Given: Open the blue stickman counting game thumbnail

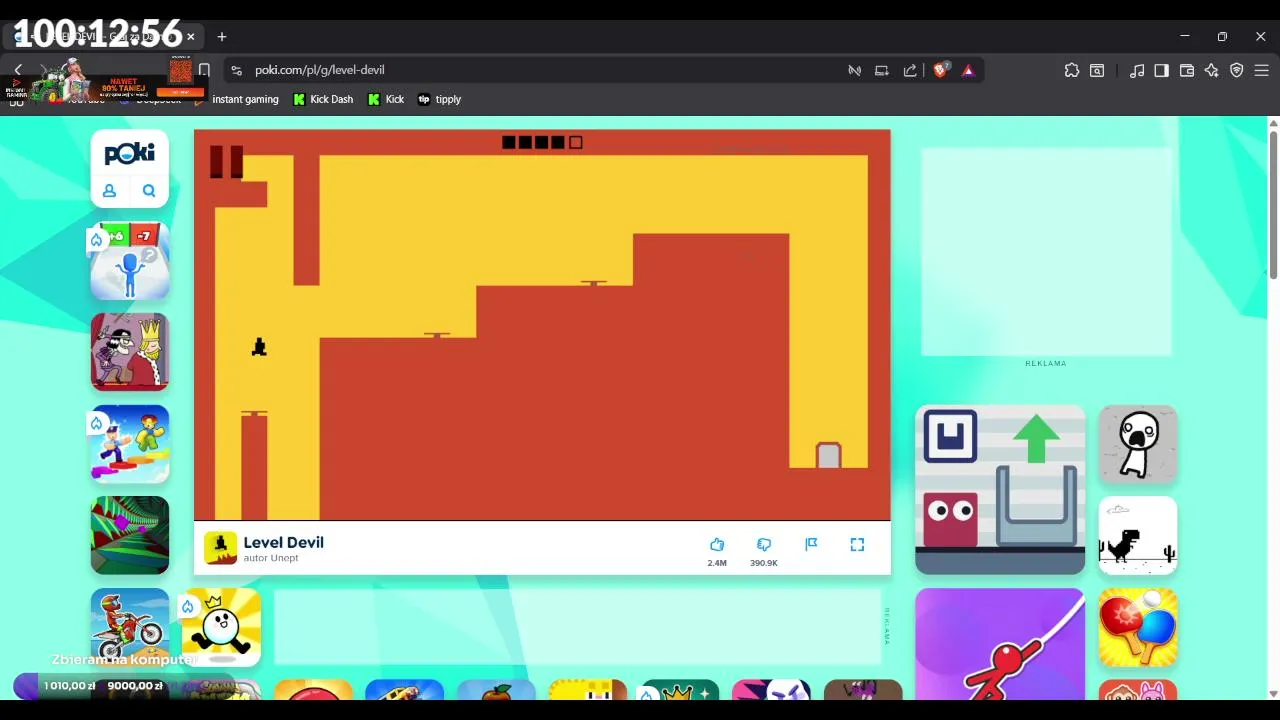Looking at the screenshot, I should click(130, 261).
